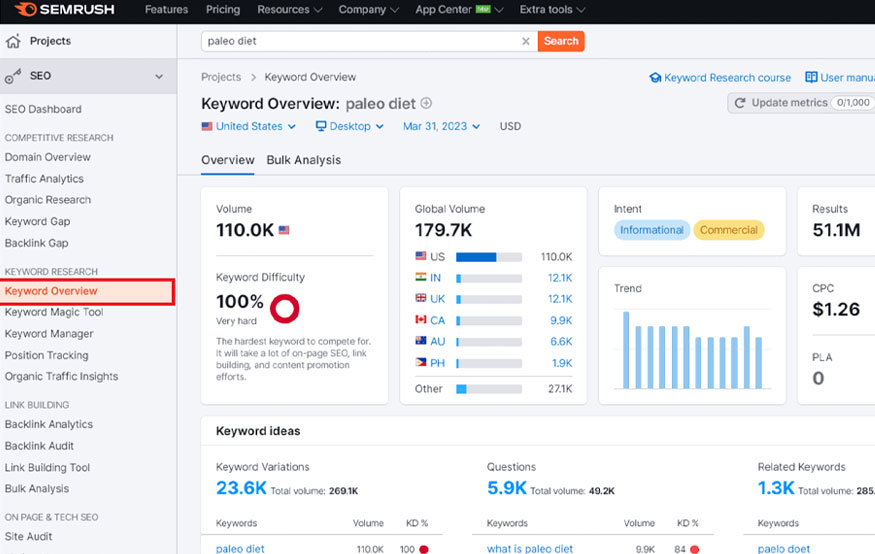Click the Other volume bar in Global Volume
The image size is (875, 554).
489,389
